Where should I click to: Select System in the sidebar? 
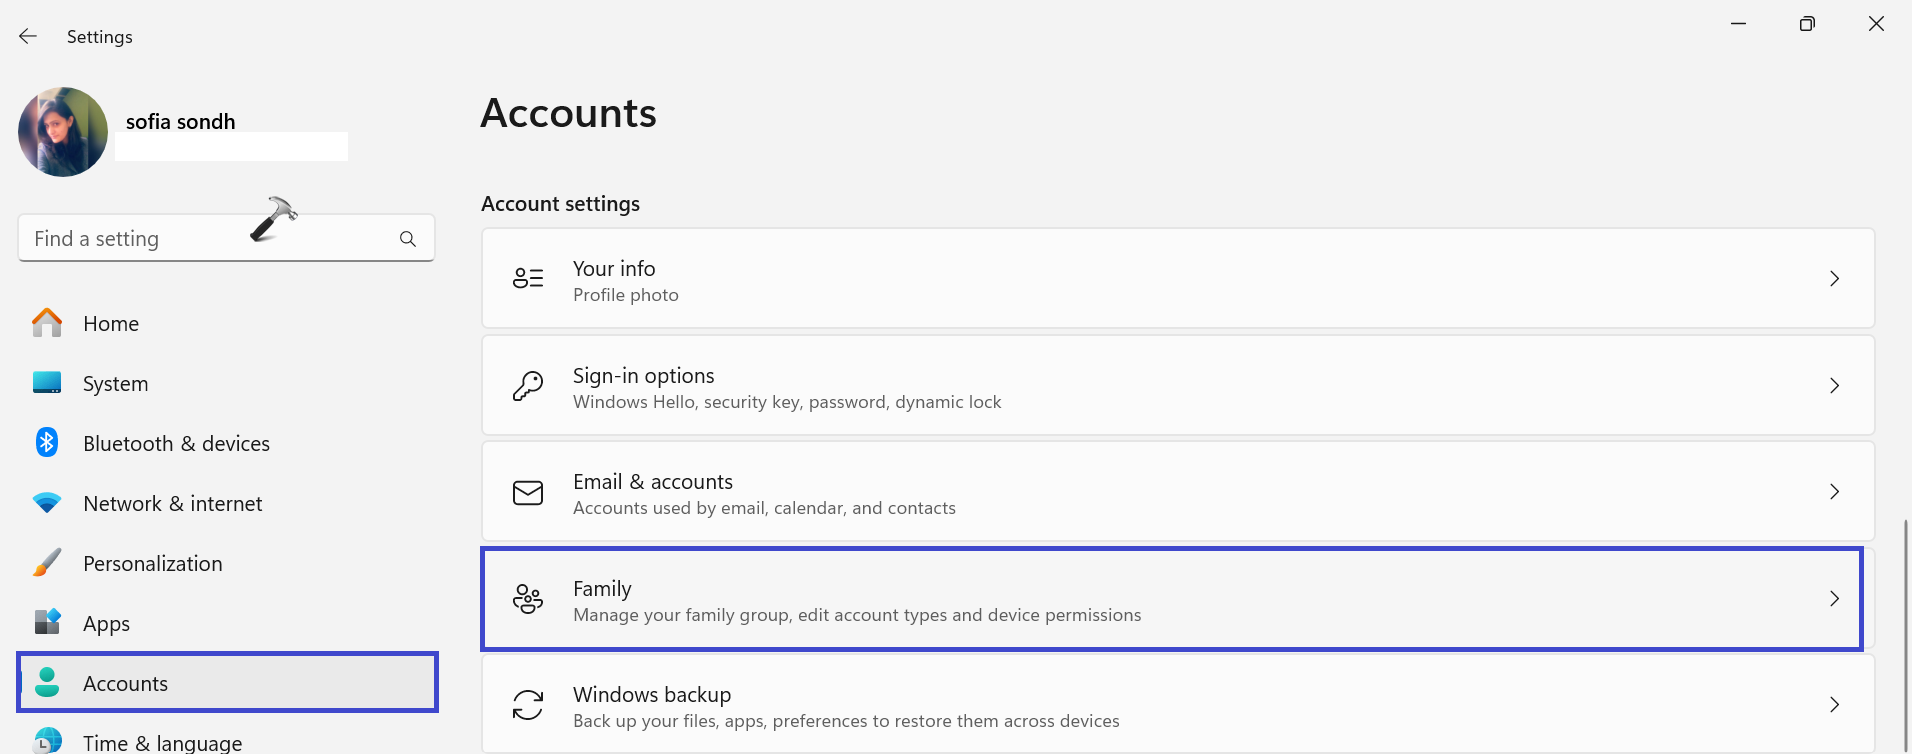(x=115, y=384)
